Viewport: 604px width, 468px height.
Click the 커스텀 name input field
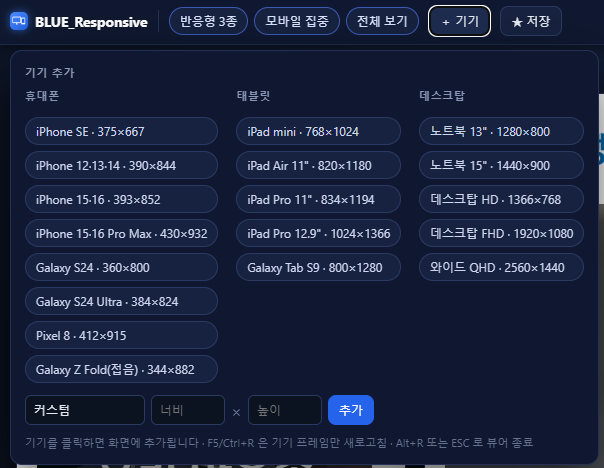pyautogui.click(x=85, y=410)
